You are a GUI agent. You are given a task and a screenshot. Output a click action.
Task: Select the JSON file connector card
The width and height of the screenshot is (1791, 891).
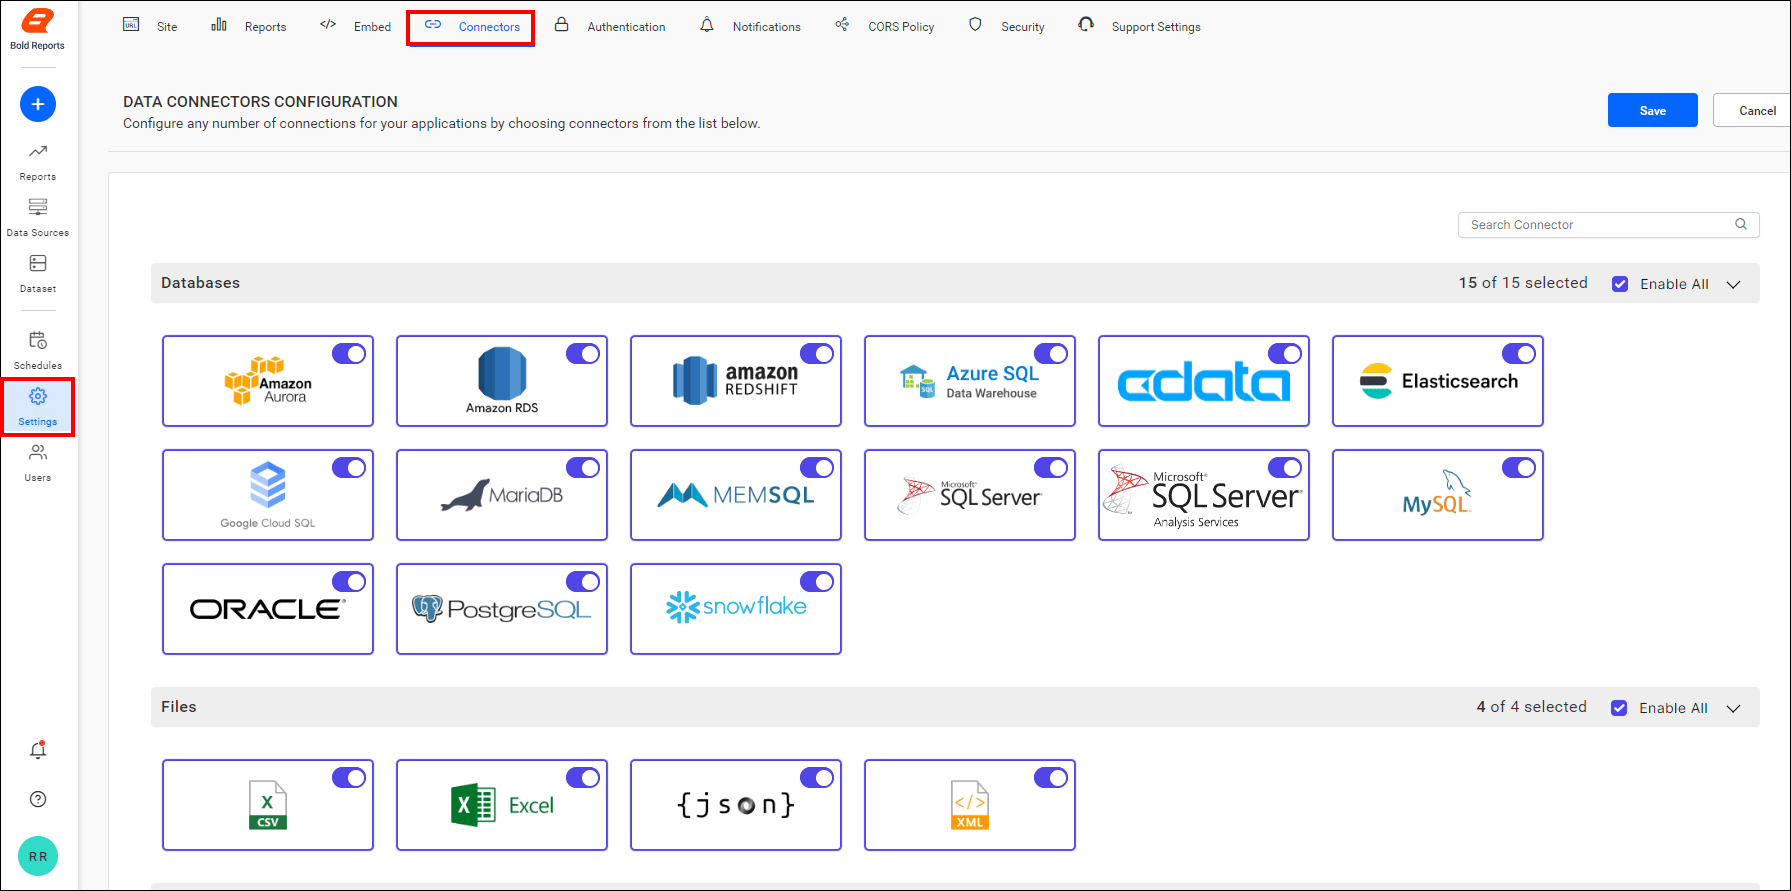[736, 805]
